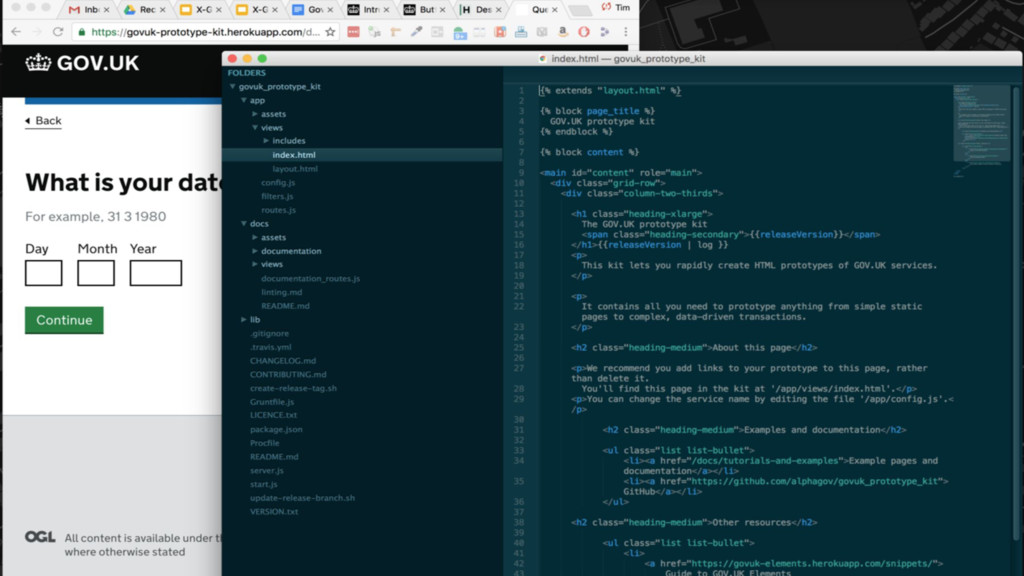Image resolution: width=1024 pixels, height=576 pixels.
Task: Close the Gmail Inbox tab
Action: tap(106, 10)
